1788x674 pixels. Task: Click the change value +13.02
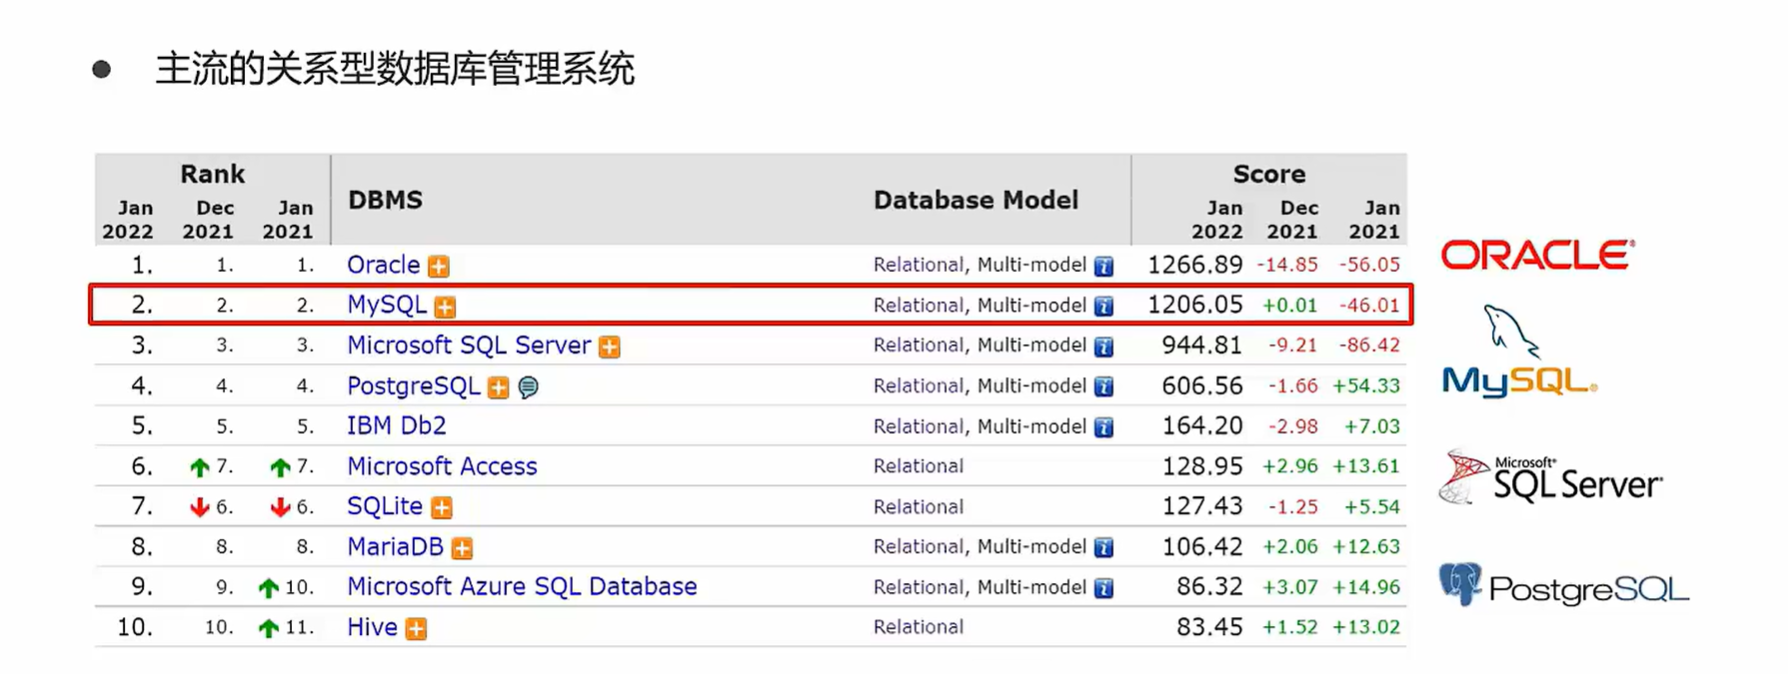[x=1366, y=627]
